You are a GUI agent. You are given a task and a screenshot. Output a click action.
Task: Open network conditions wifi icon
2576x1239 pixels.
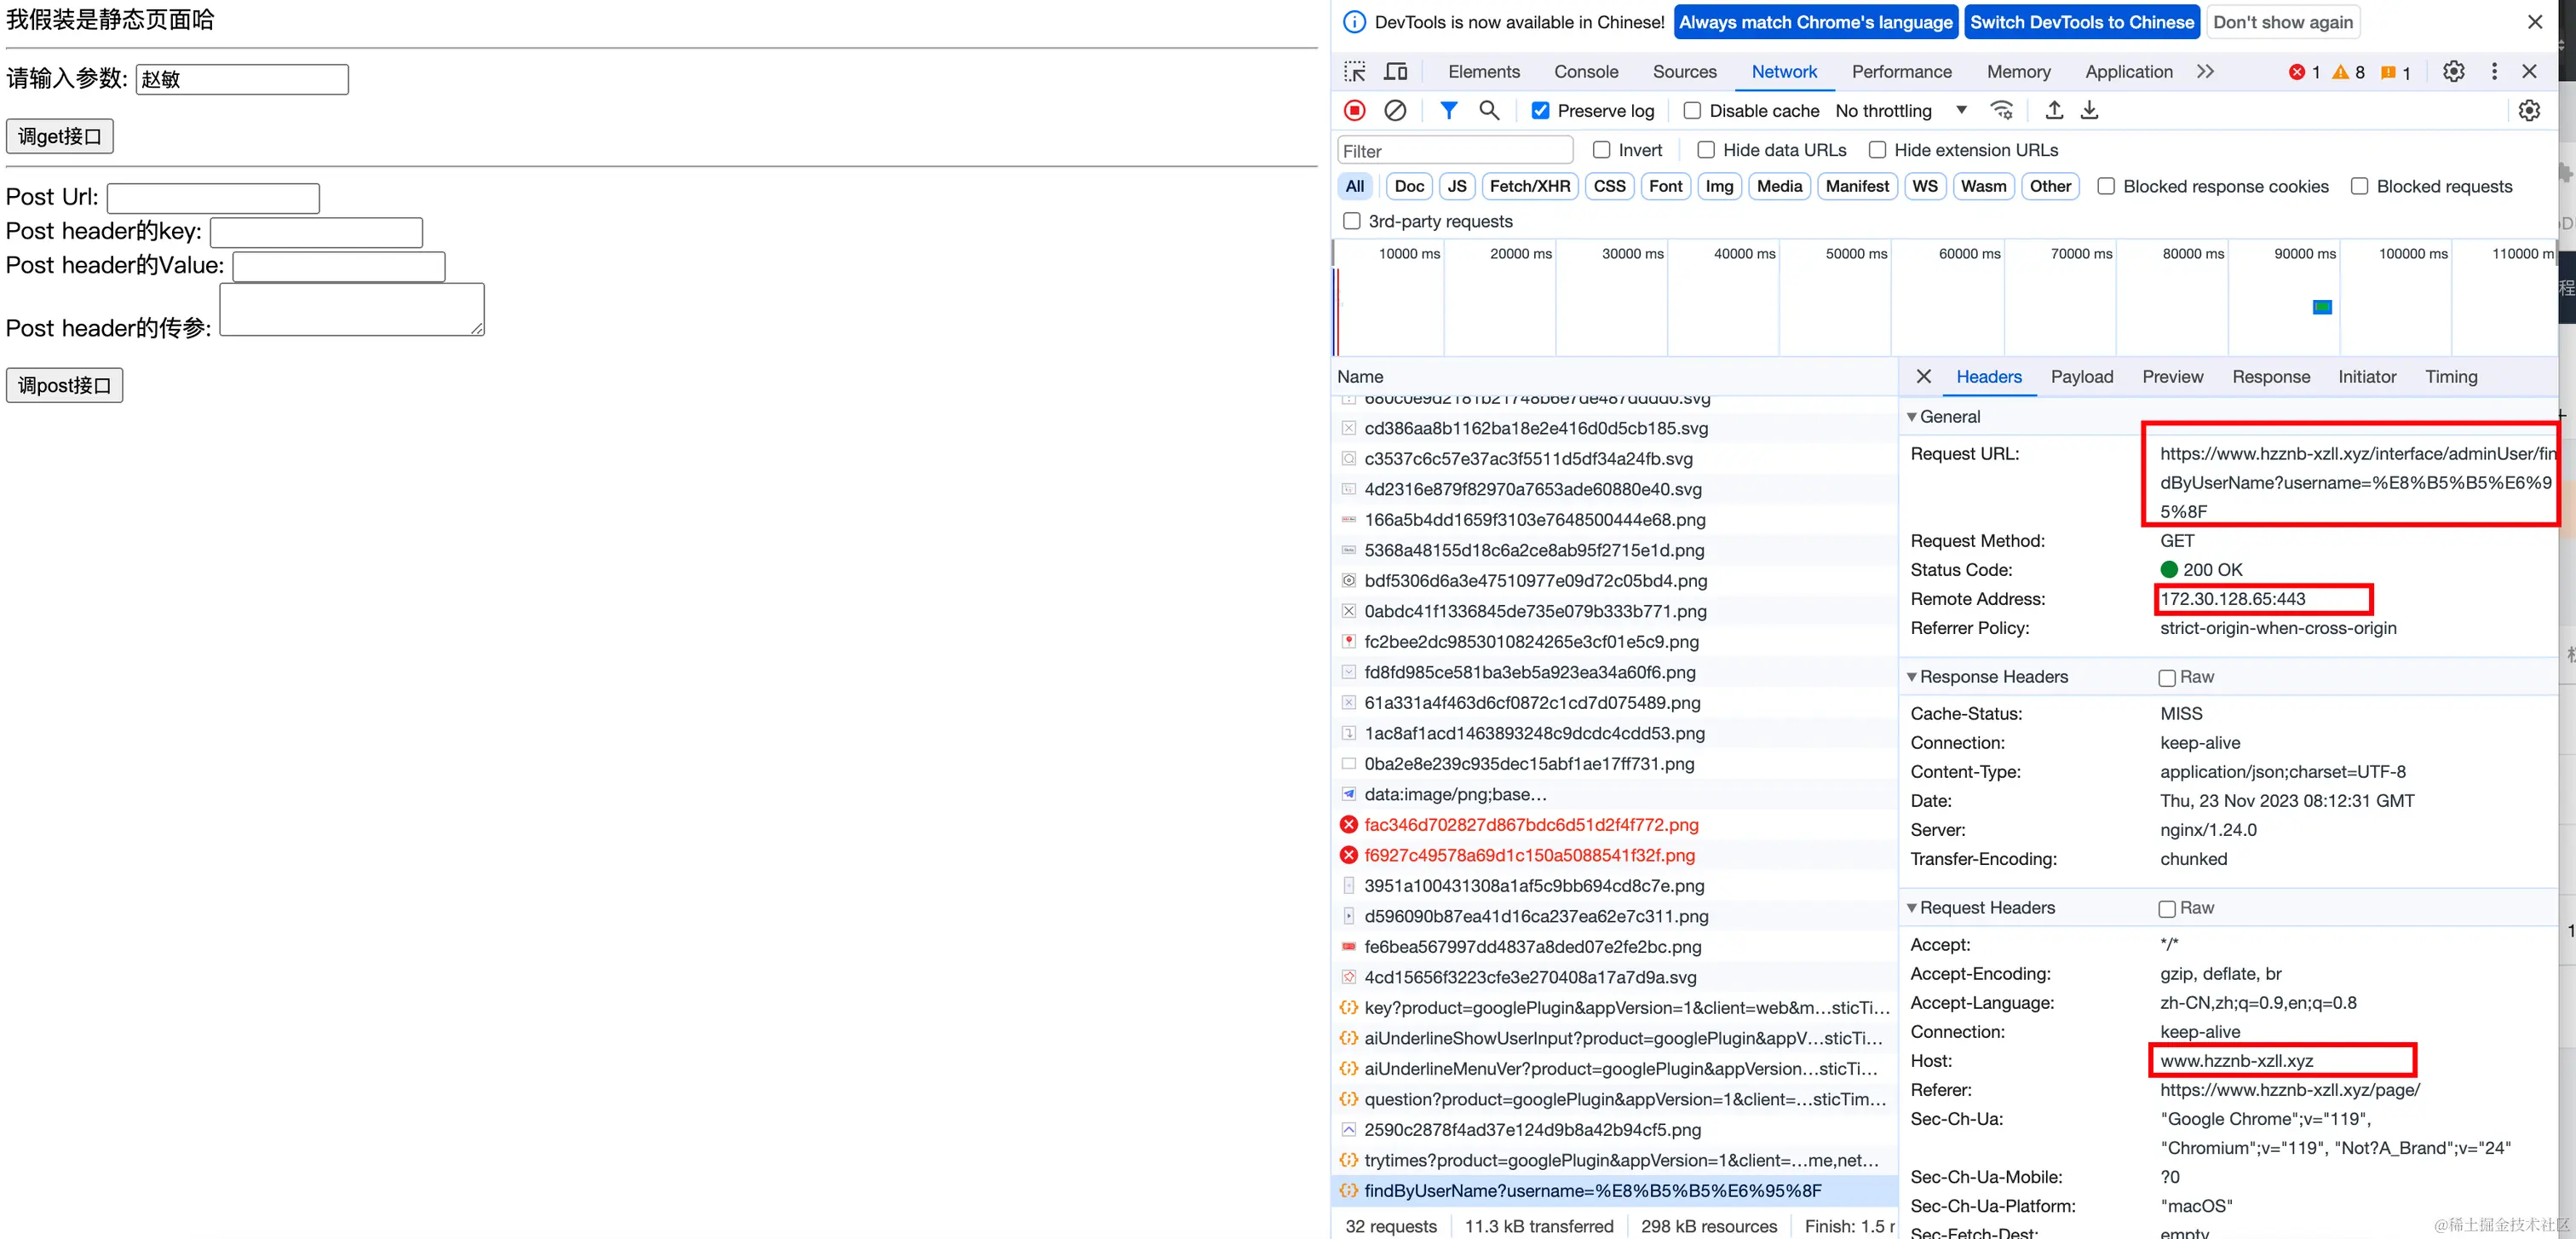(x=2001, y=110)
